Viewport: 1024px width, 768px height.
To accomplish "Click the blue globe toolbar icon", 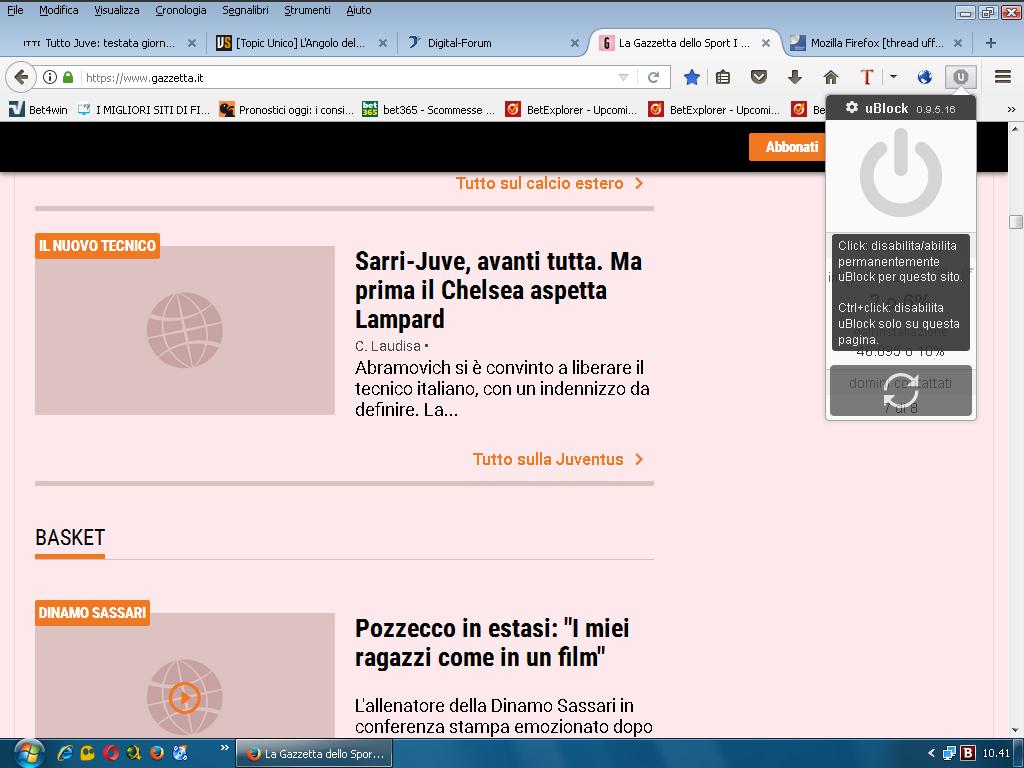I will point(925,78).
